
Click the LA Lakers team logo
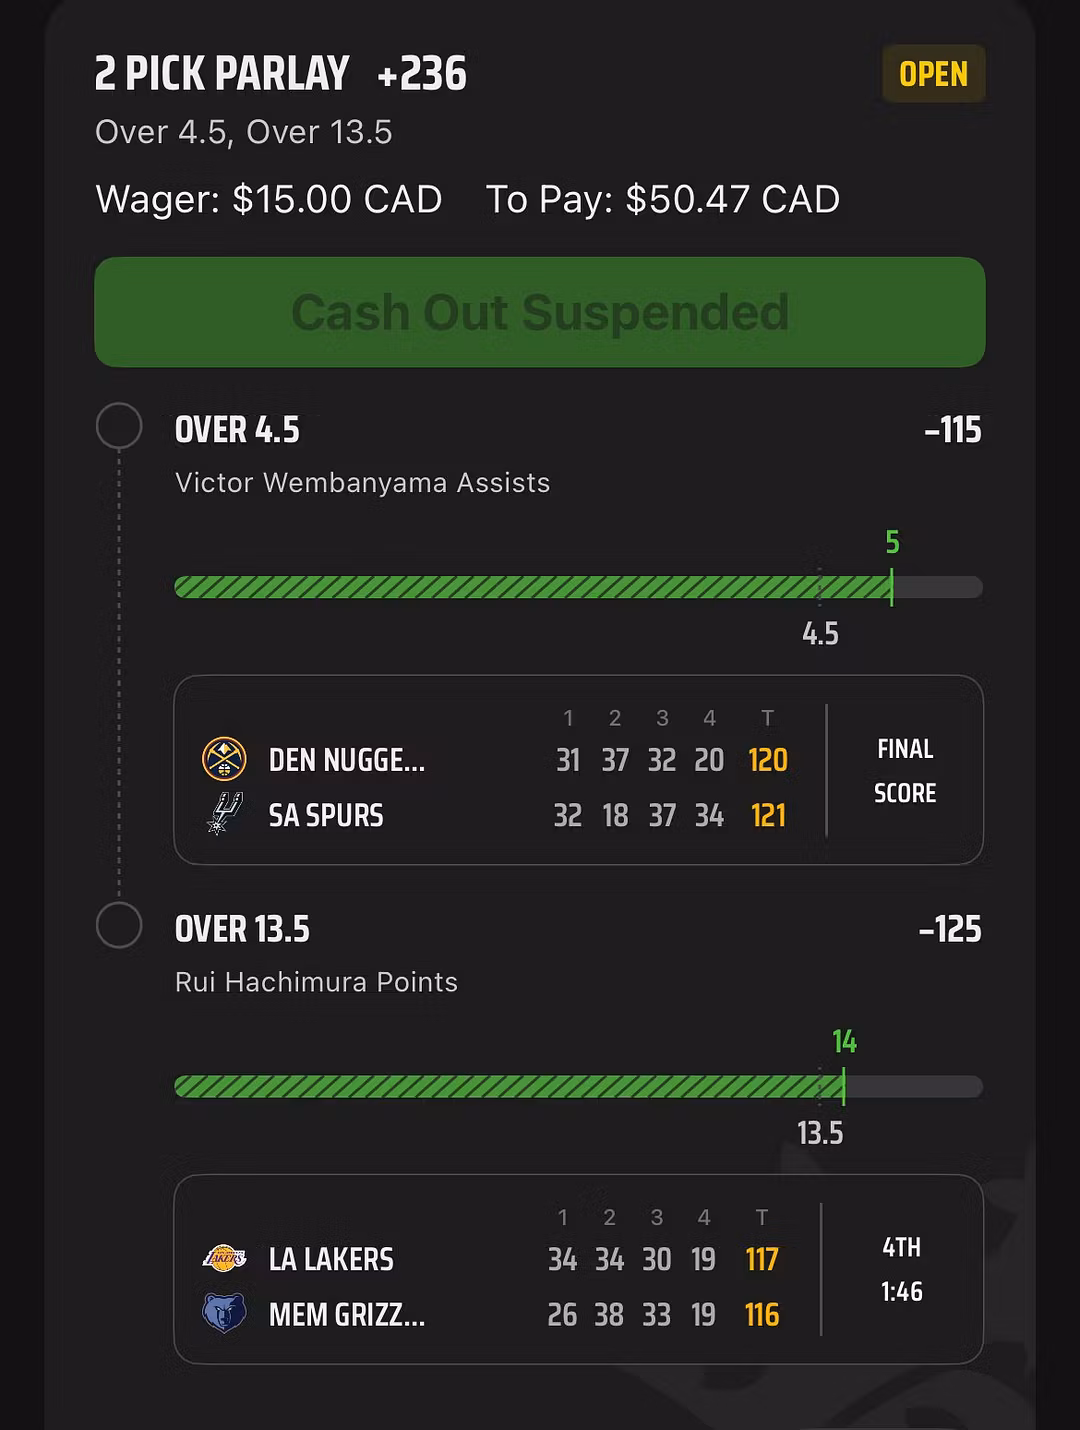(x=224, y=1258)
